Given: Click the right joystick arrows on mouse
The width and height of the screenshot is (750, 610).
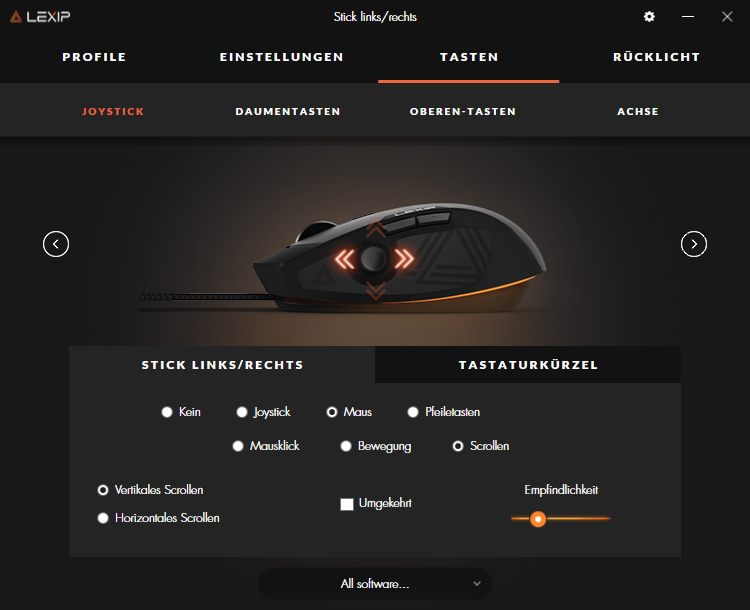Looking at the screenshot, I should 404,259.
